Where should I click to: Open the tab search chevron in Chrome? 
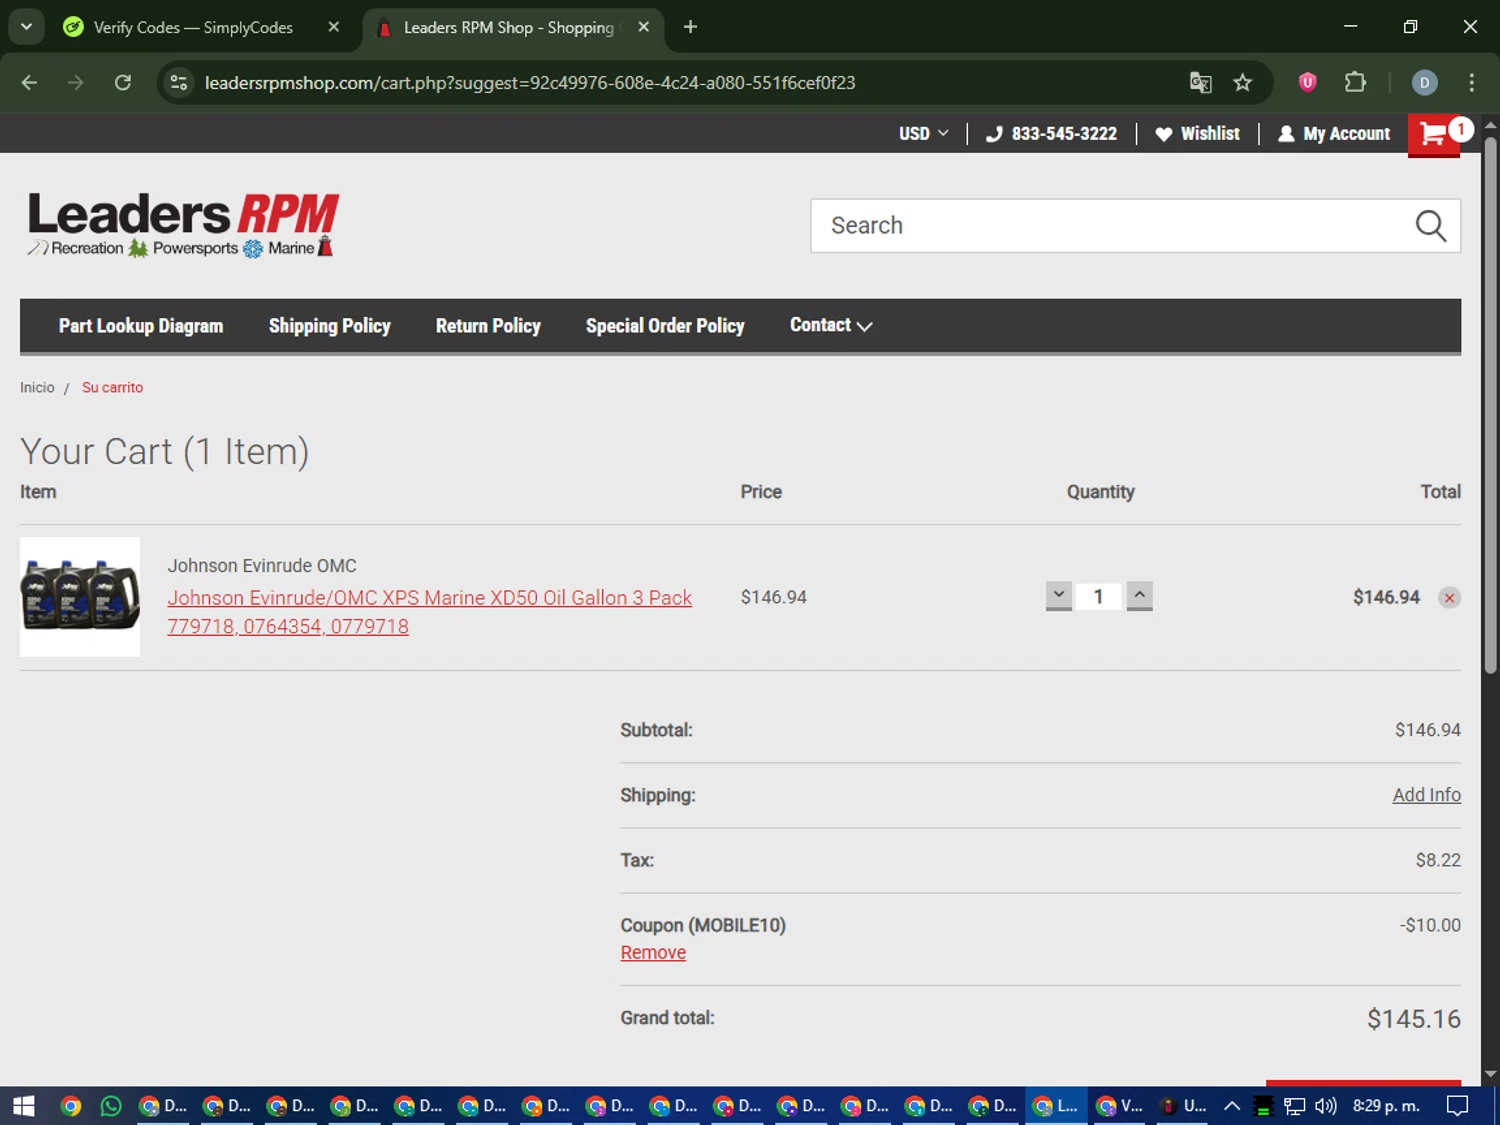click(26, 27)
